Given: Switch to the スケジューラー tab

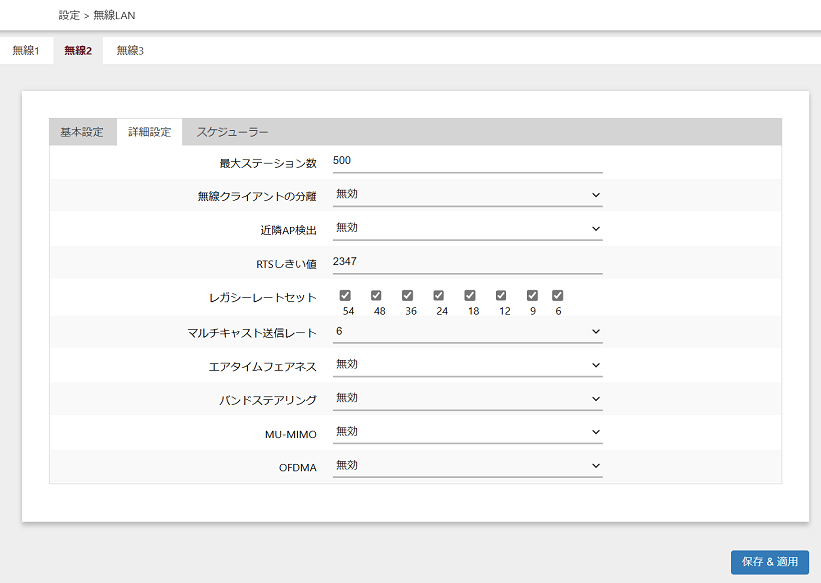Looking at the screenshot, I should [x=232, y=132].
